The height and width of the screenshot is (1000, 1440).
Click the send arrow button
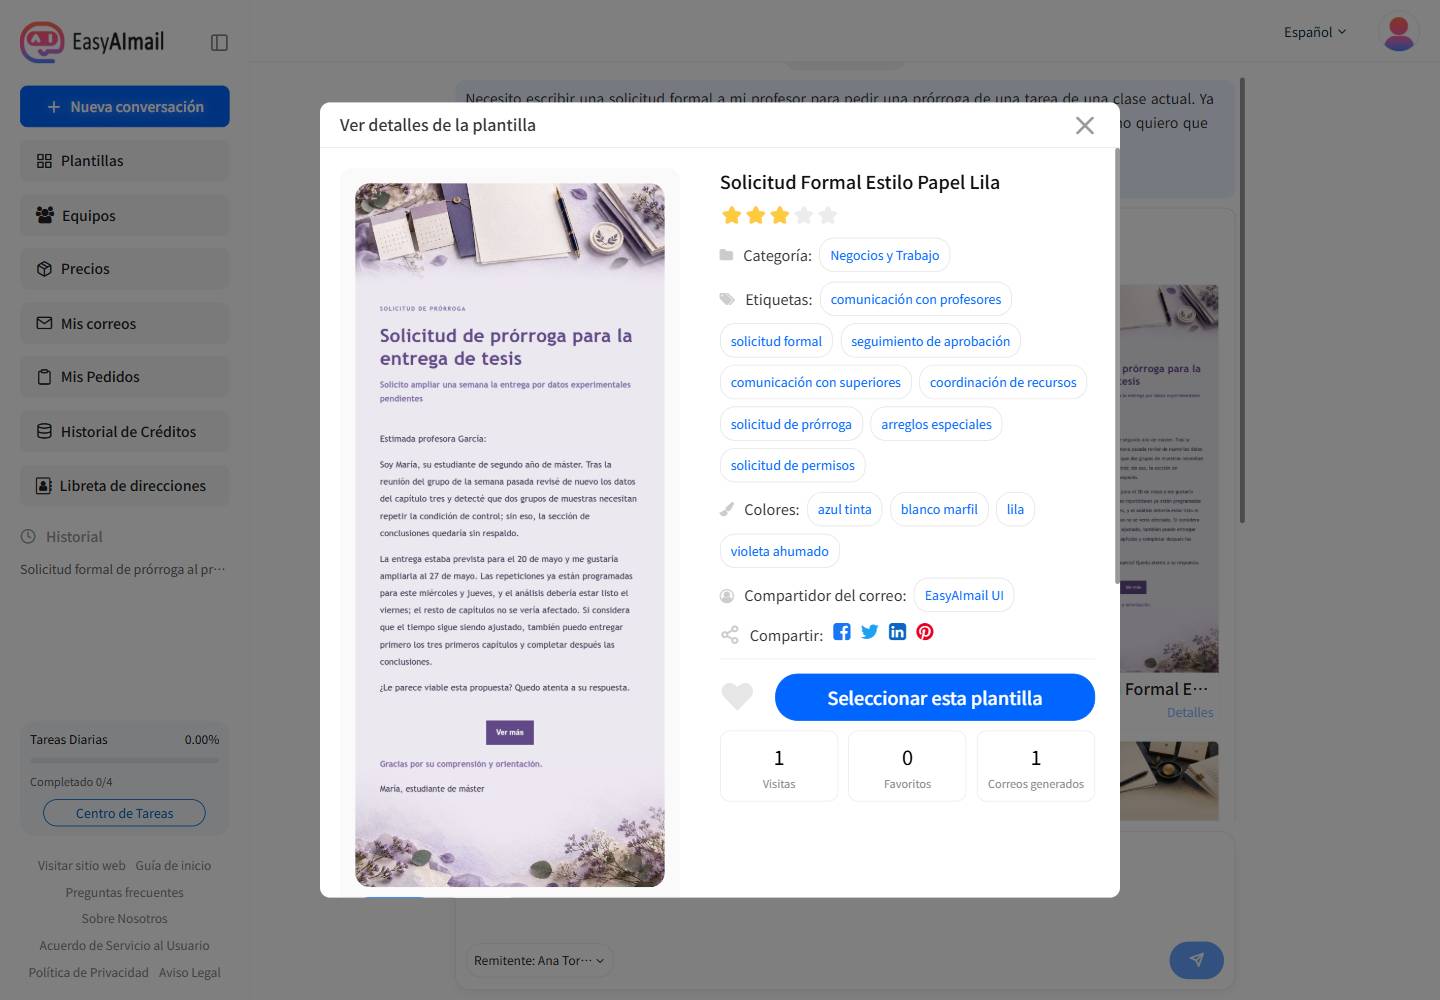pos(1196,960)
